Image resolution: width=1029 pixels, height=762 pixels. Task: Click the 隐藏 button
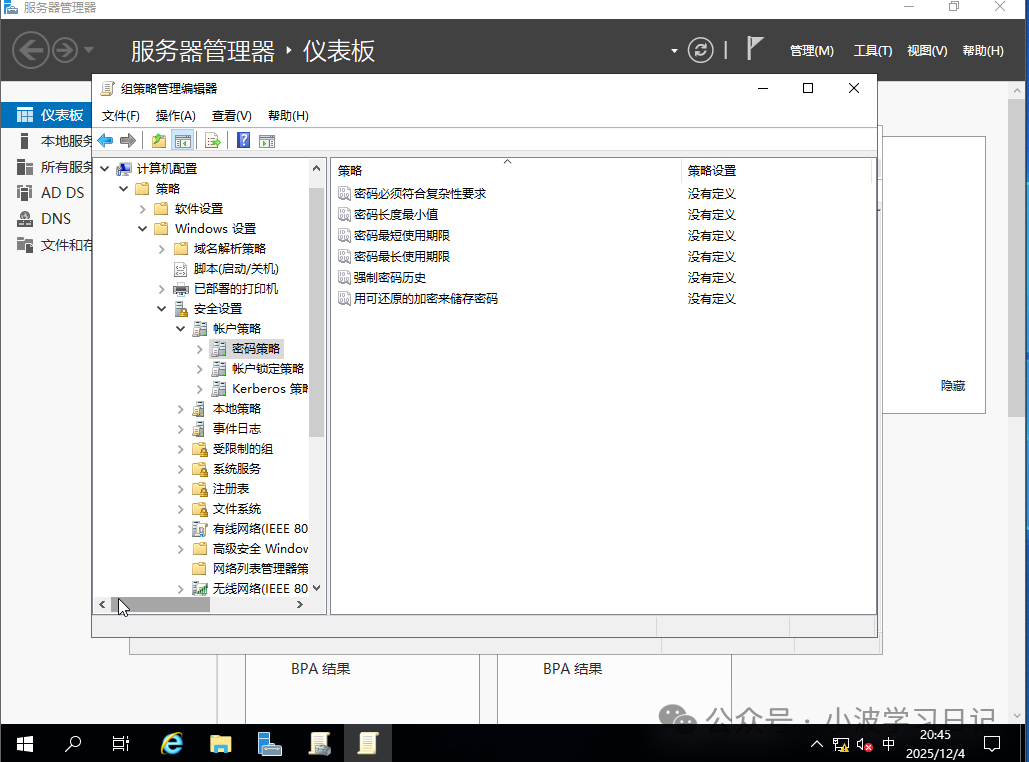click(951, 384)
